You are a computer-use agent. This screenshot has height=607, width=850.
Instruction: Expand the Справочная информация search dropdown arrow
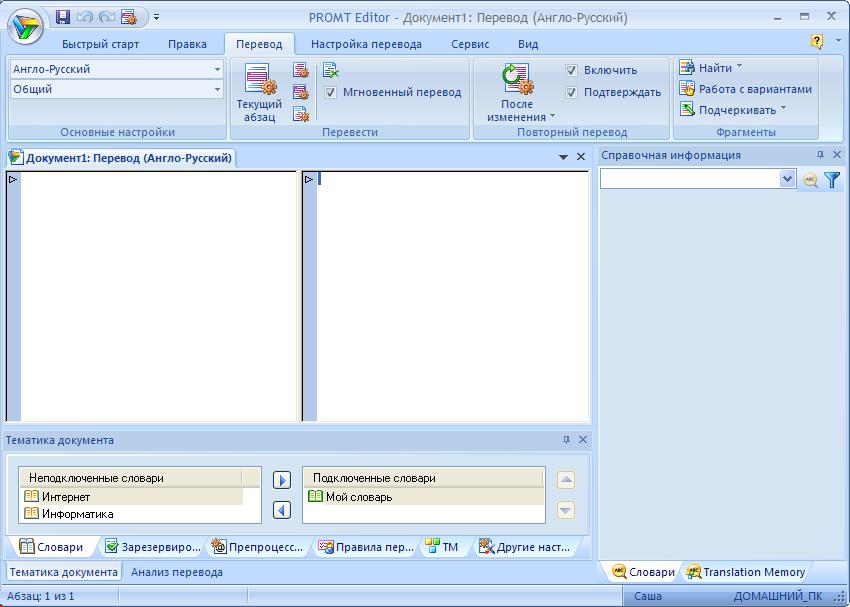[787, 179]
